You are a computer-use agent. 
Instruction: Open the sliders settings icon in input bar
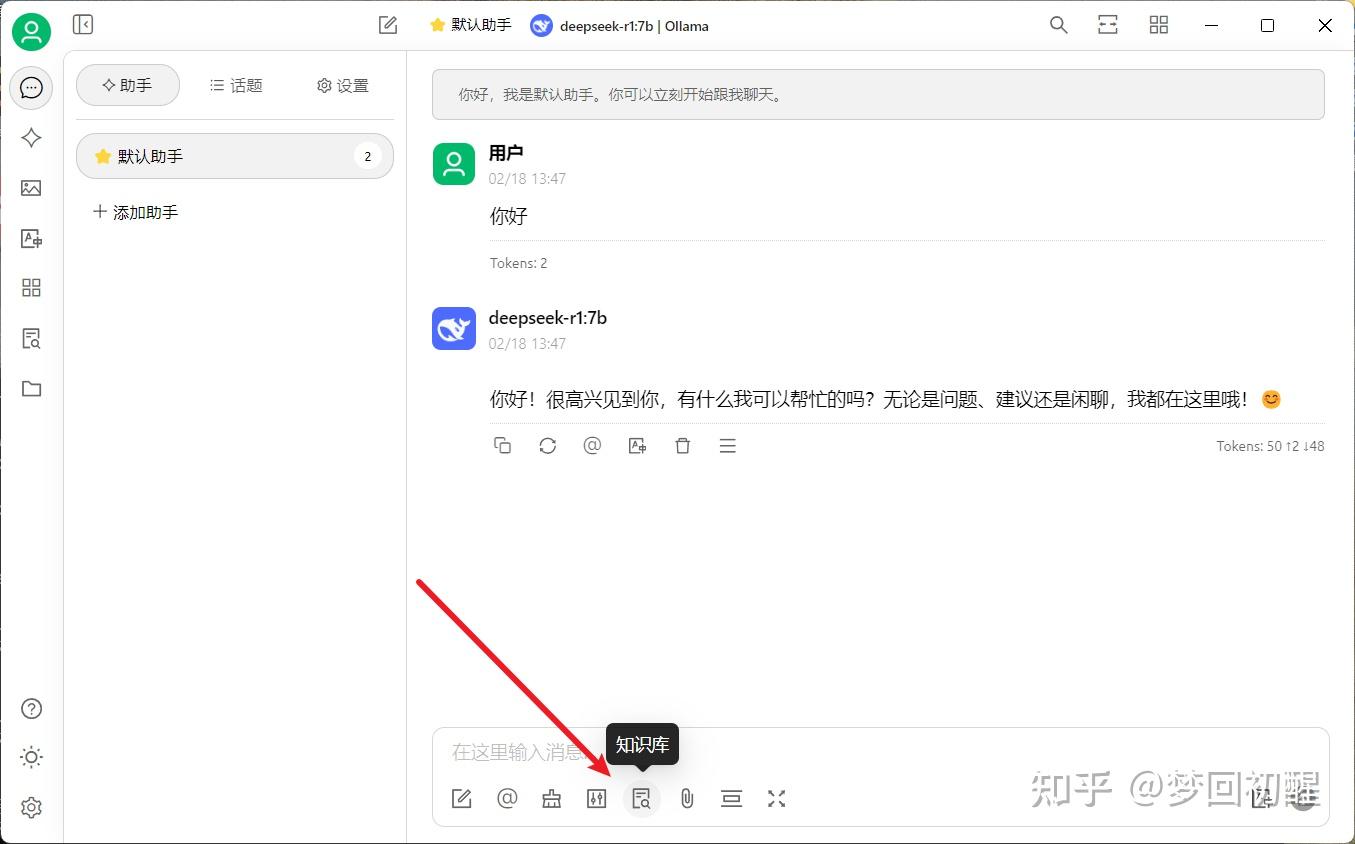[597, 799]
